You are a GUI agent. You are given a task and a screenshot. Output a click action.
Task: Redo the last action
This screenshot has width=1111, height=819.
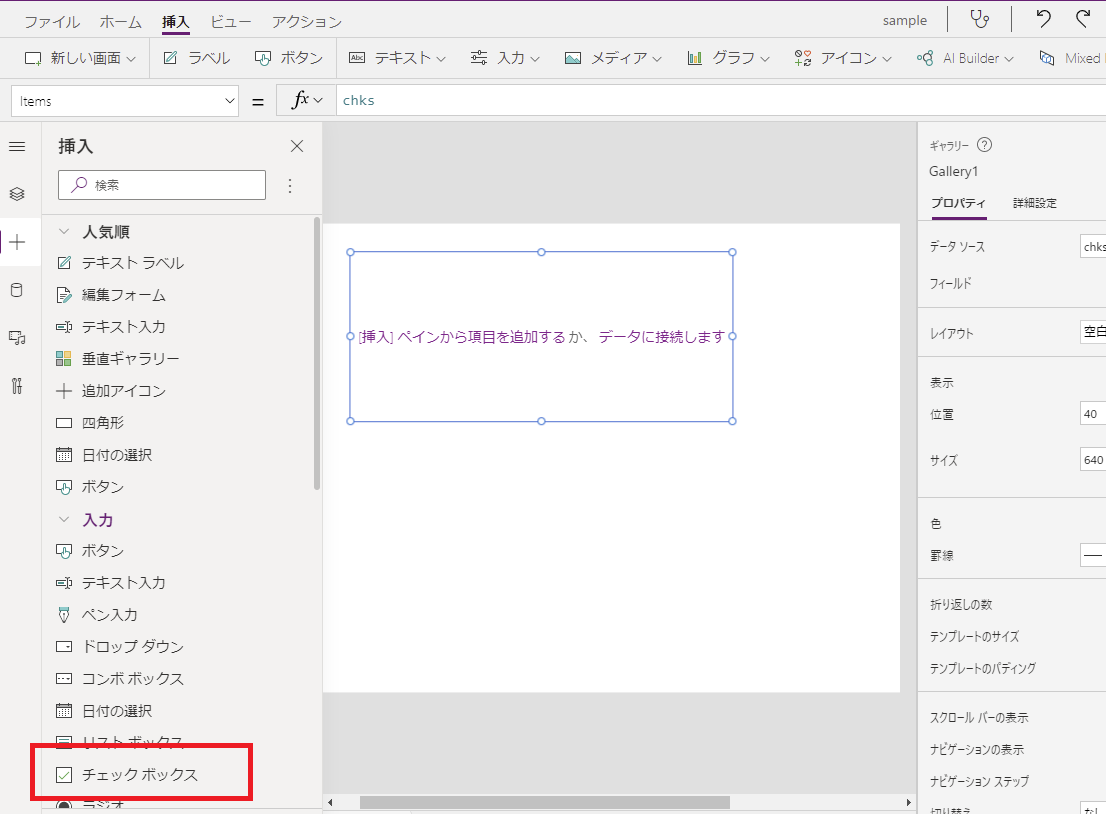(1083, 19)
